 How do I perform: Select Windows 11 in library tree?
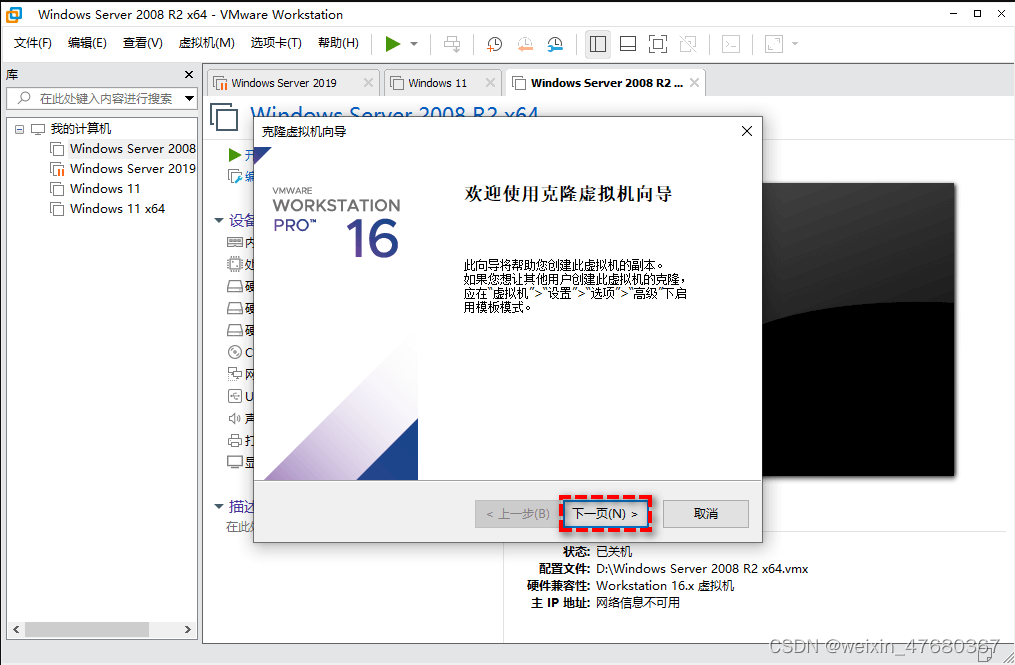click(105, 189)
